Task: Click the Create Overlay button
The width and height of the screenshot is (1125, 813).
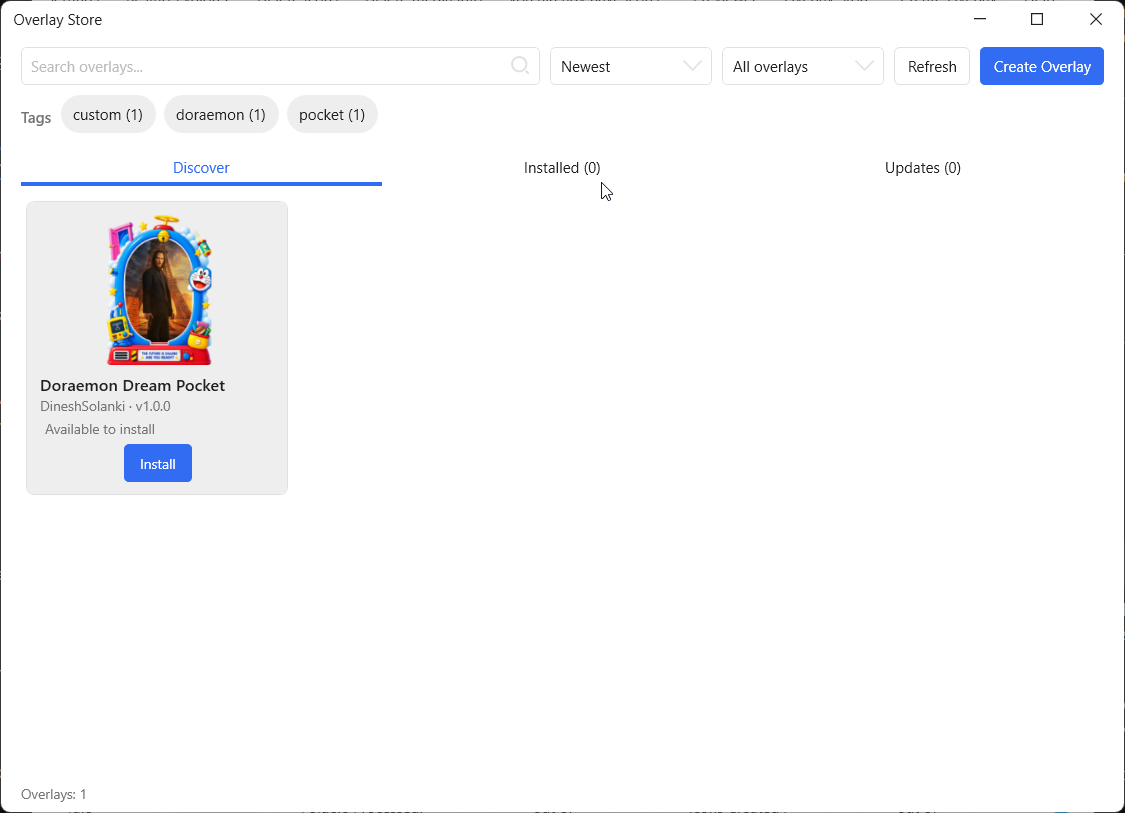Action: 1042,66
